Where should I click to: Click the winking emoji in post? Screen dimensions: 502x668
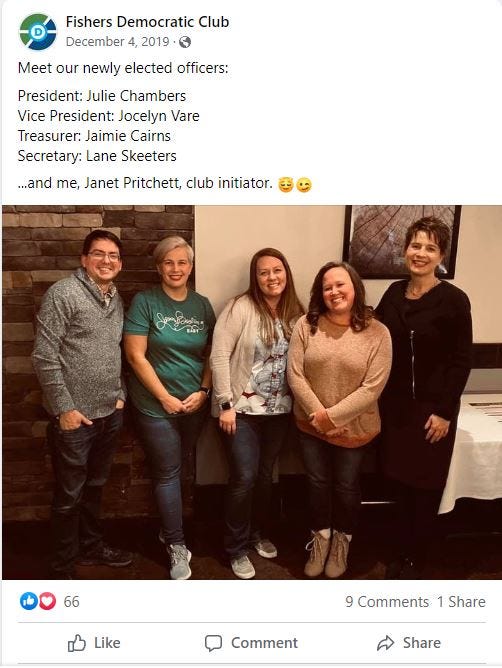pos(304,184)
